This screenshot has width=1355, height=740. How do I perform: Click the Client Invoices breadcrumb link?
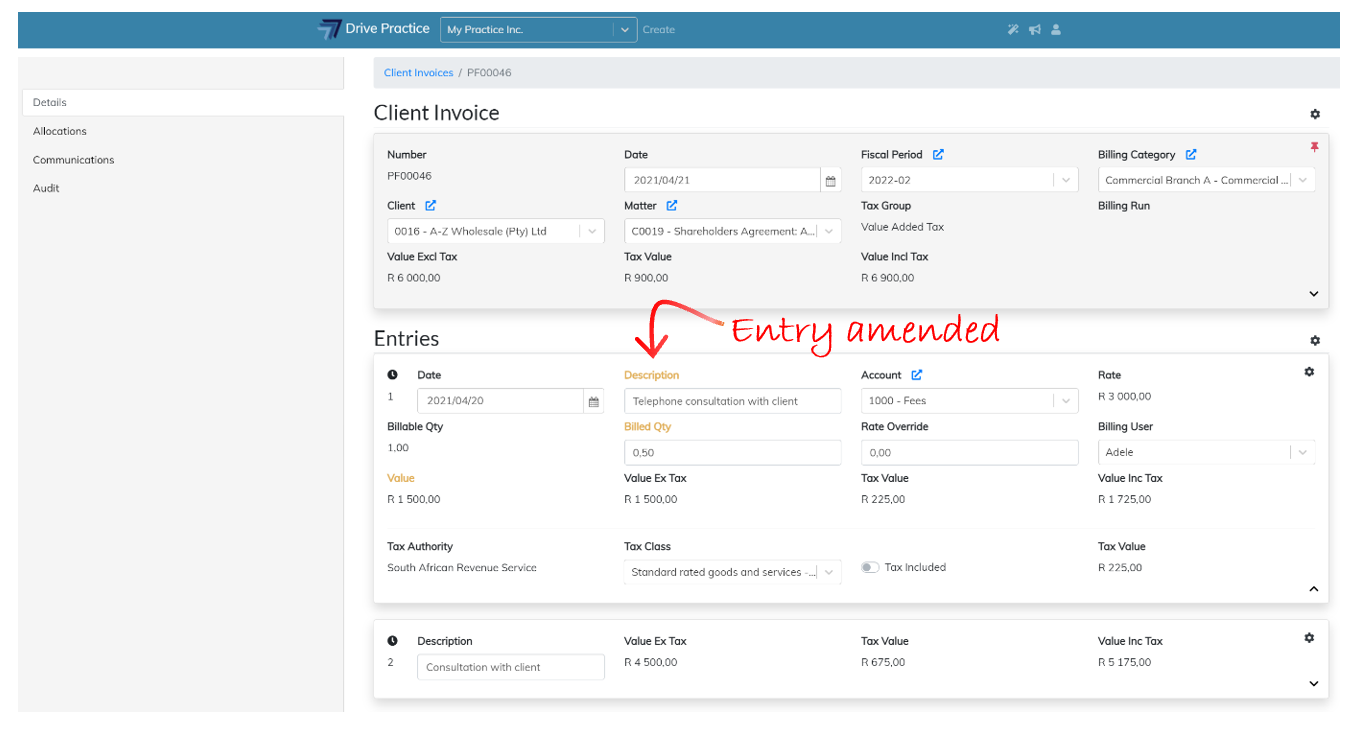pos(418,73)
